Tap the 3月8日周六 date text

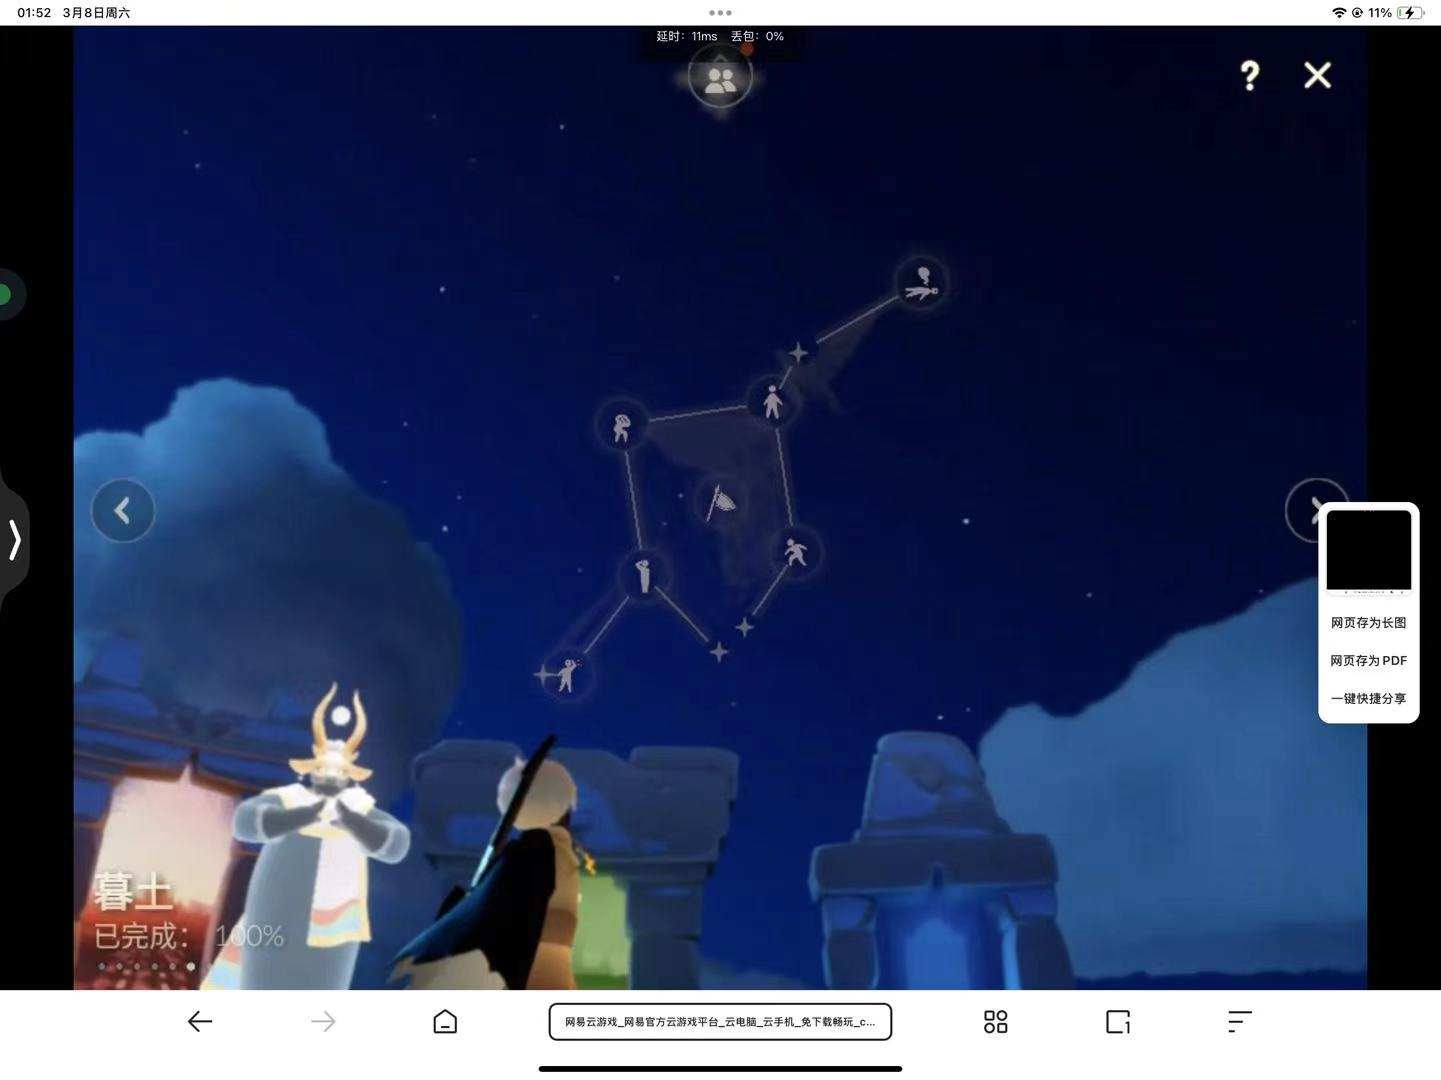click(x=97, y=13)
